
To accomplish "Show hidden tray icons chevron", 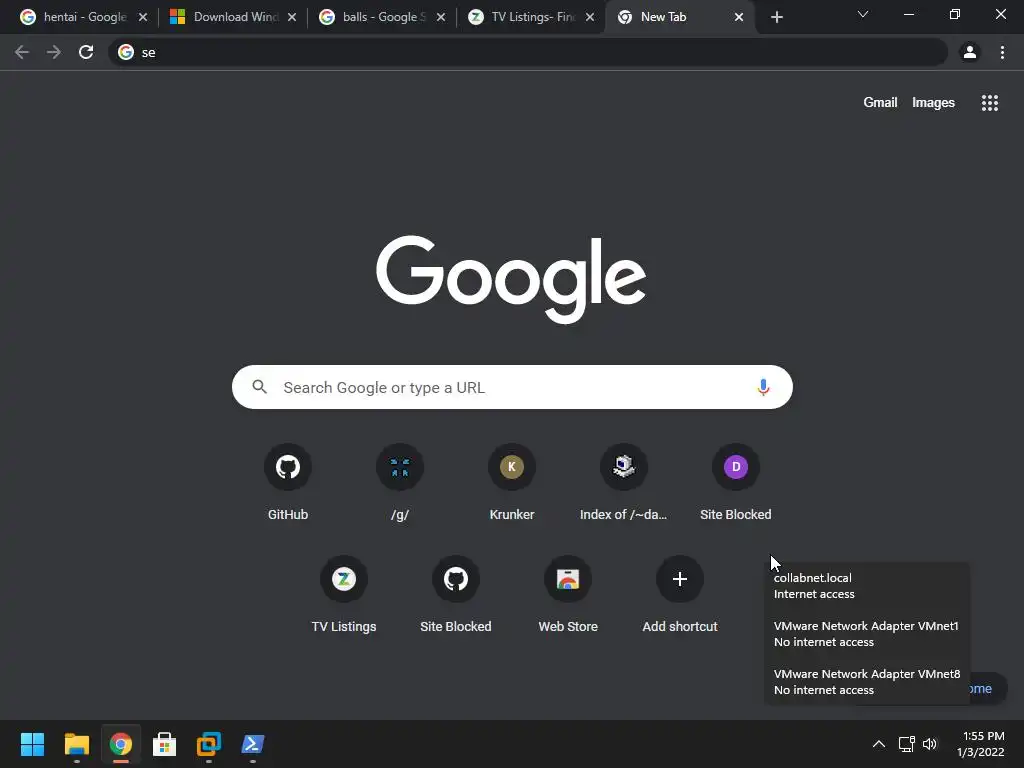I will tap(879, 744).
